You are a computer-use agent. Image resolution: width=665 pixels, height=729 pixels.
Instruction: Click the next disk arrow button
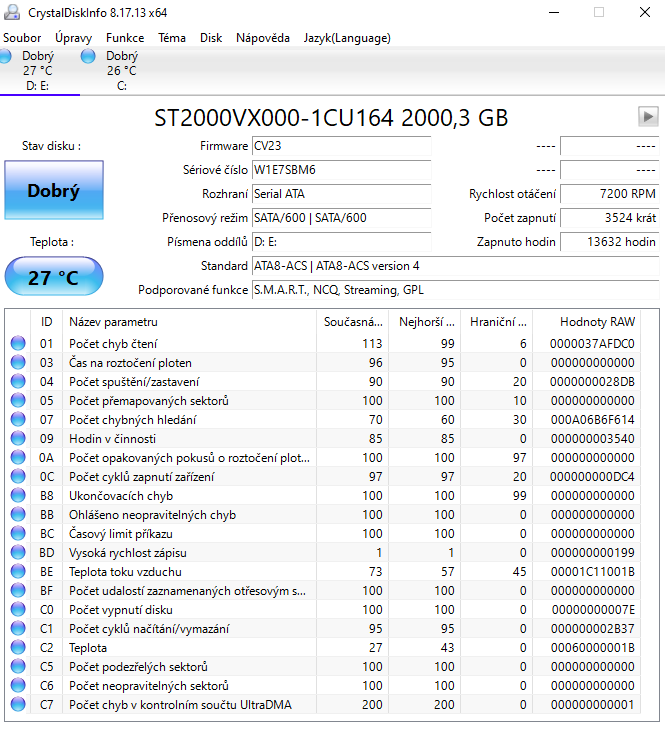coord(648,117)
